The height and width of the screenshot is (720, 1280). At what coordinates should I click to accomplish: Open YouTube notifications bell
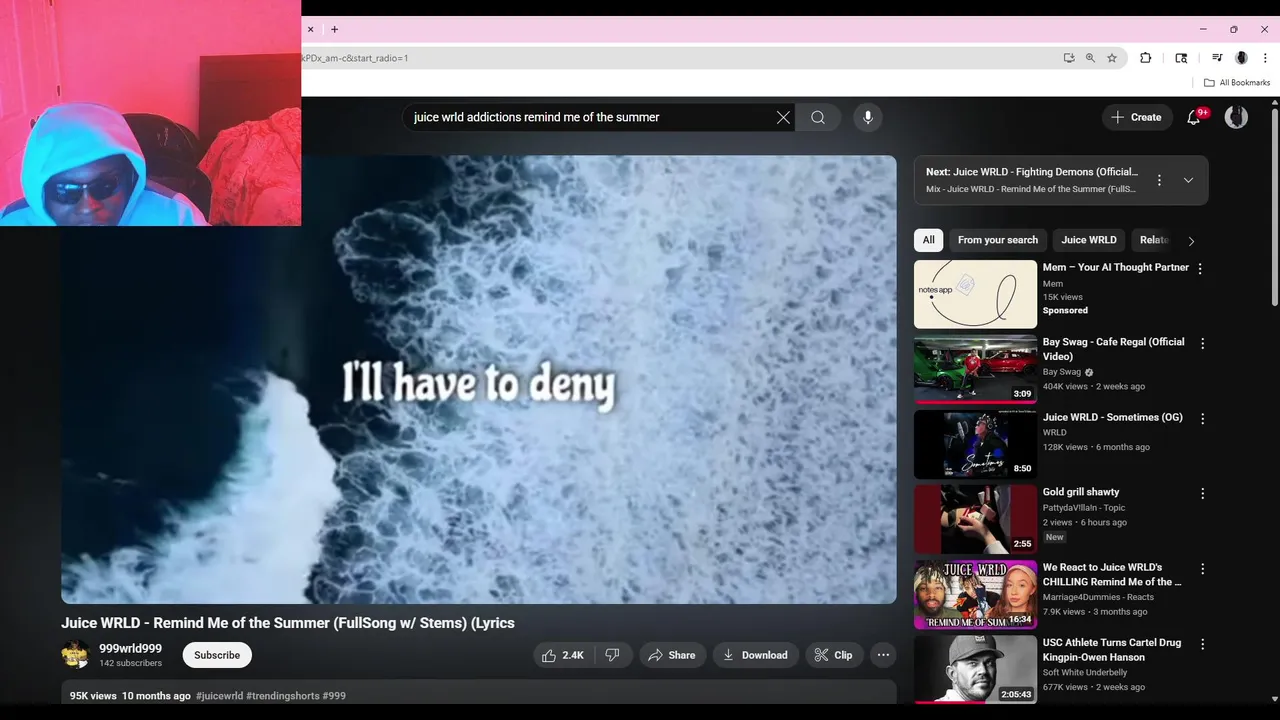pyautogui.click(x=1193, y=117)
